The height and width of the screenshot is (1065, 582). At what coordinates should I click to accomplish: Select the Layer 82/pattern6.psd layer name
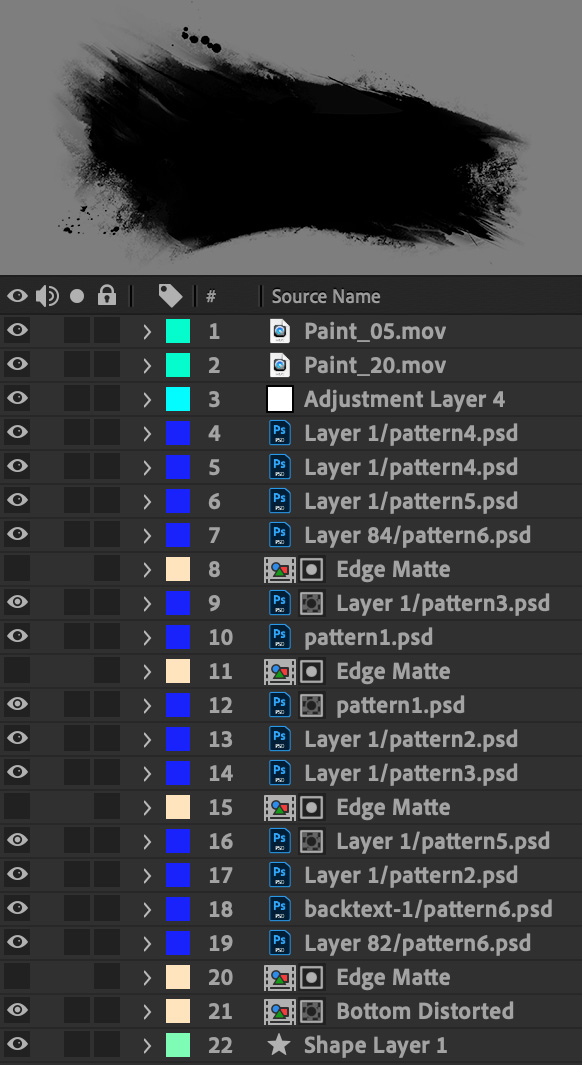(418, 943)
